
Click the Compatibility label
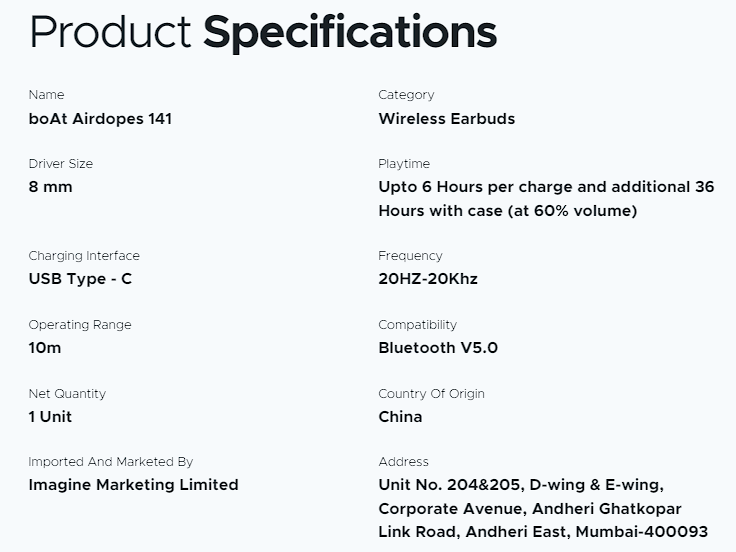(417, 324)
